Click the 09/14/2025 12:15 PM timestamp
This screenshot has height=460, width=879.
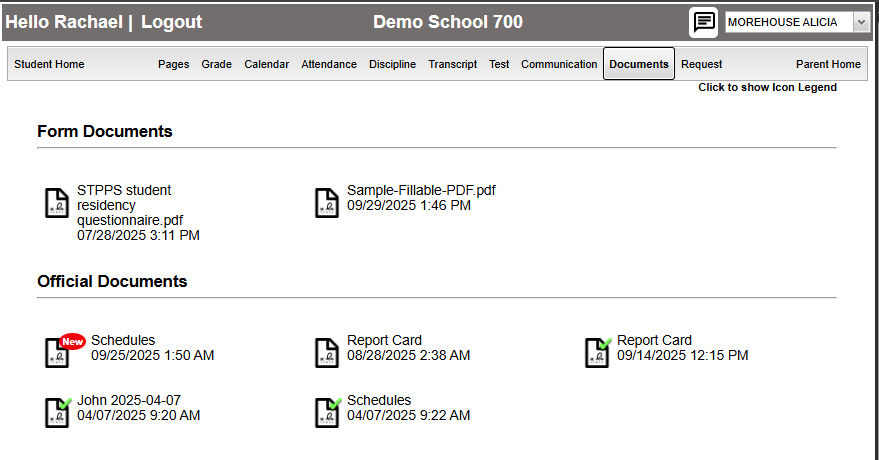[x=682, y=355]
